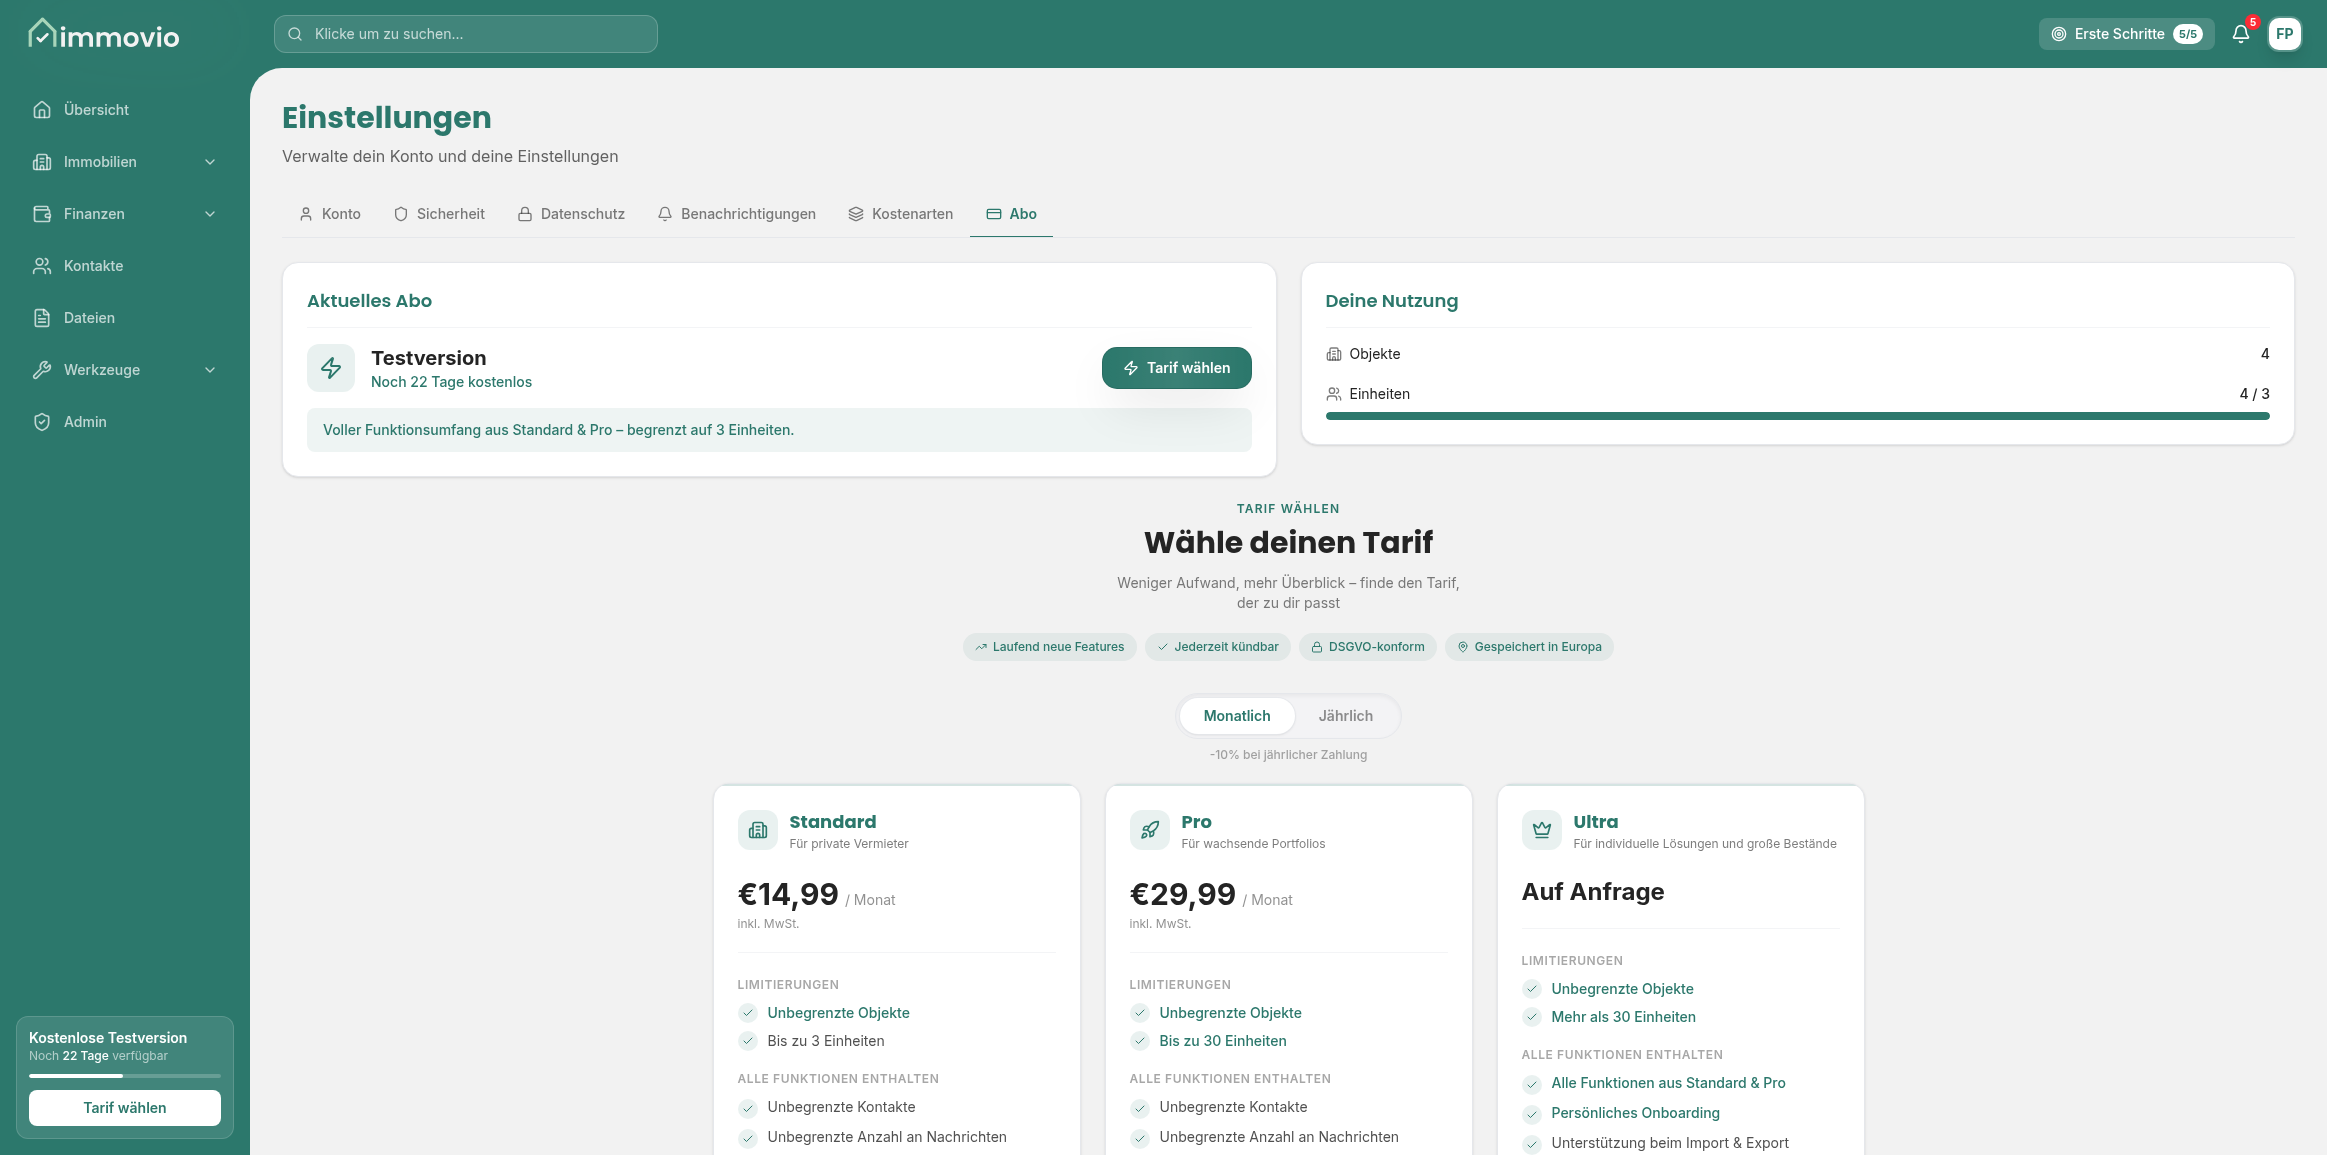Switch billing to Jährlich
The height and width of the screenshot is (1155, 2327).
(1345, 716)
